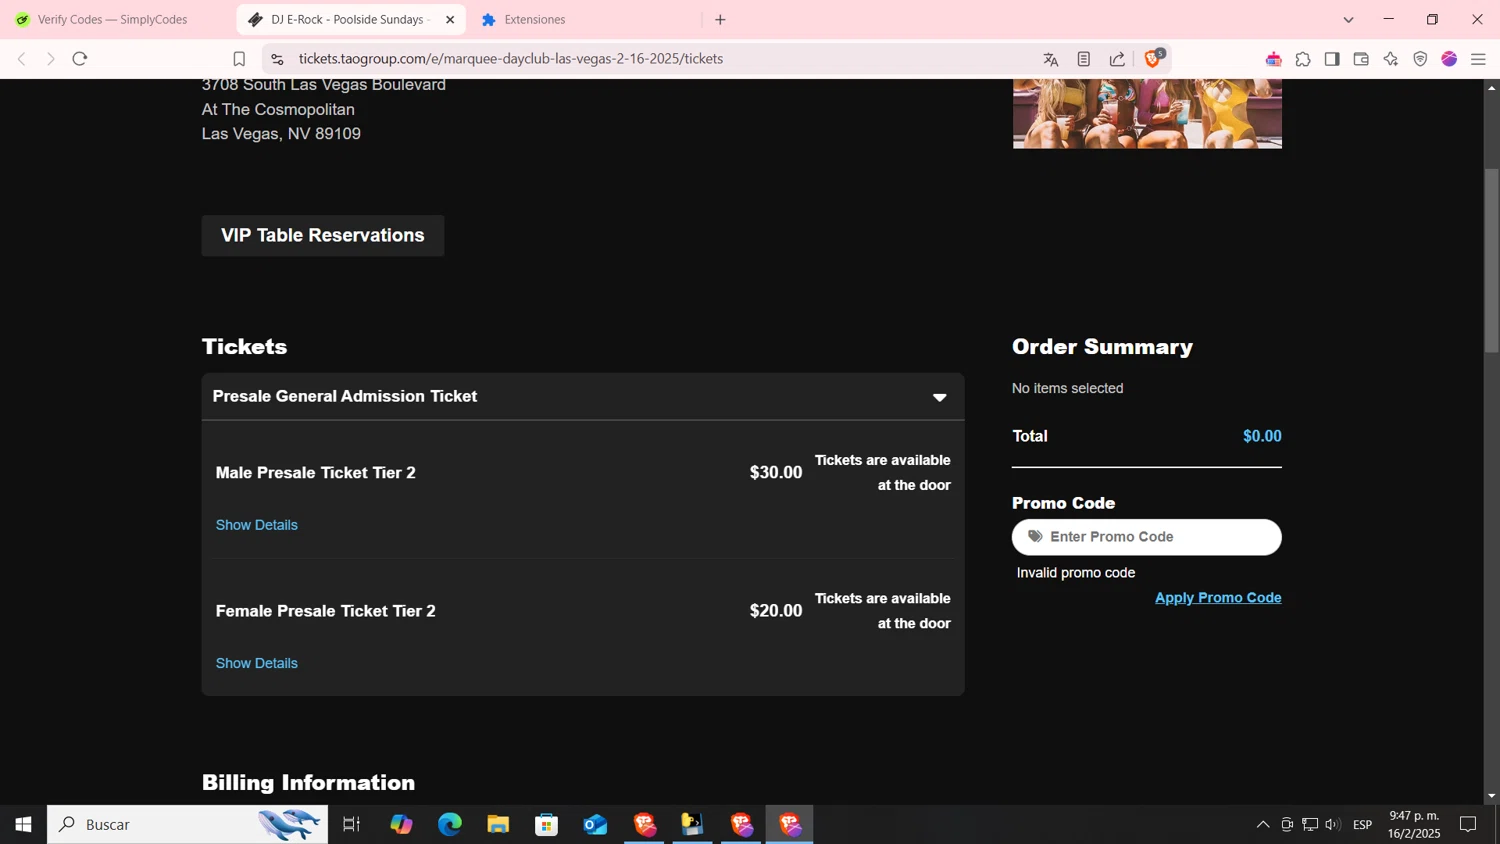Show details for Female Presale Ticket
1500x844 pixels.
point(257,663)
